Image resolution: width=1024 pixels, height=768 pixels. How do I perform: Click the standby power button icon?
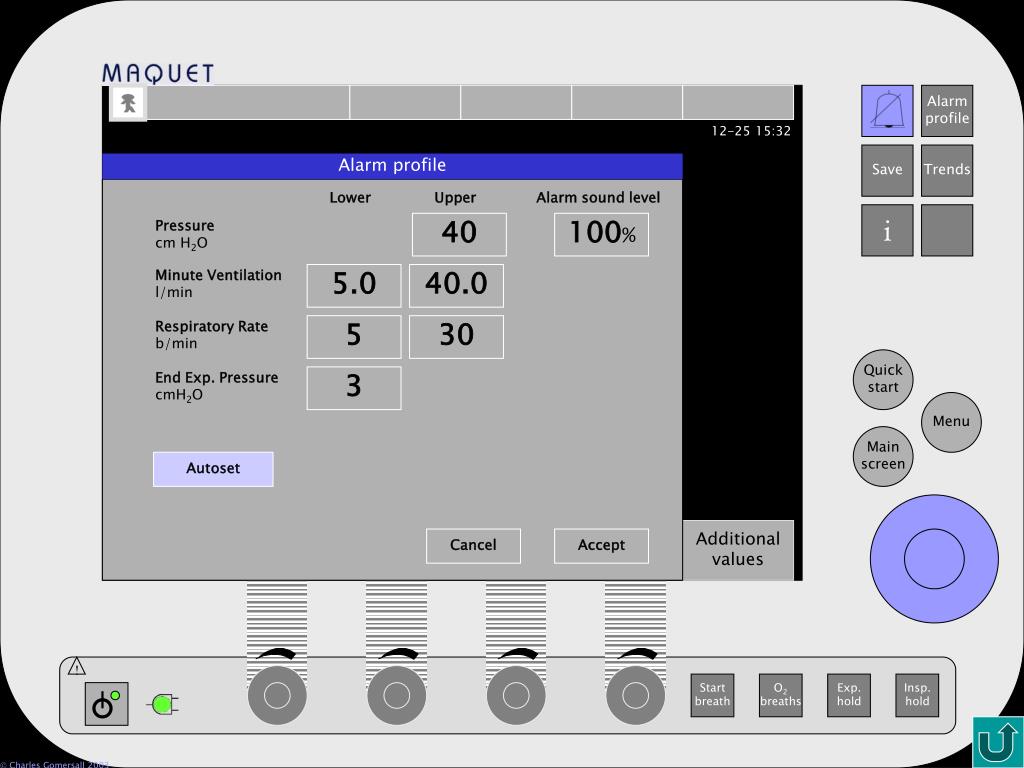point(106,704)
